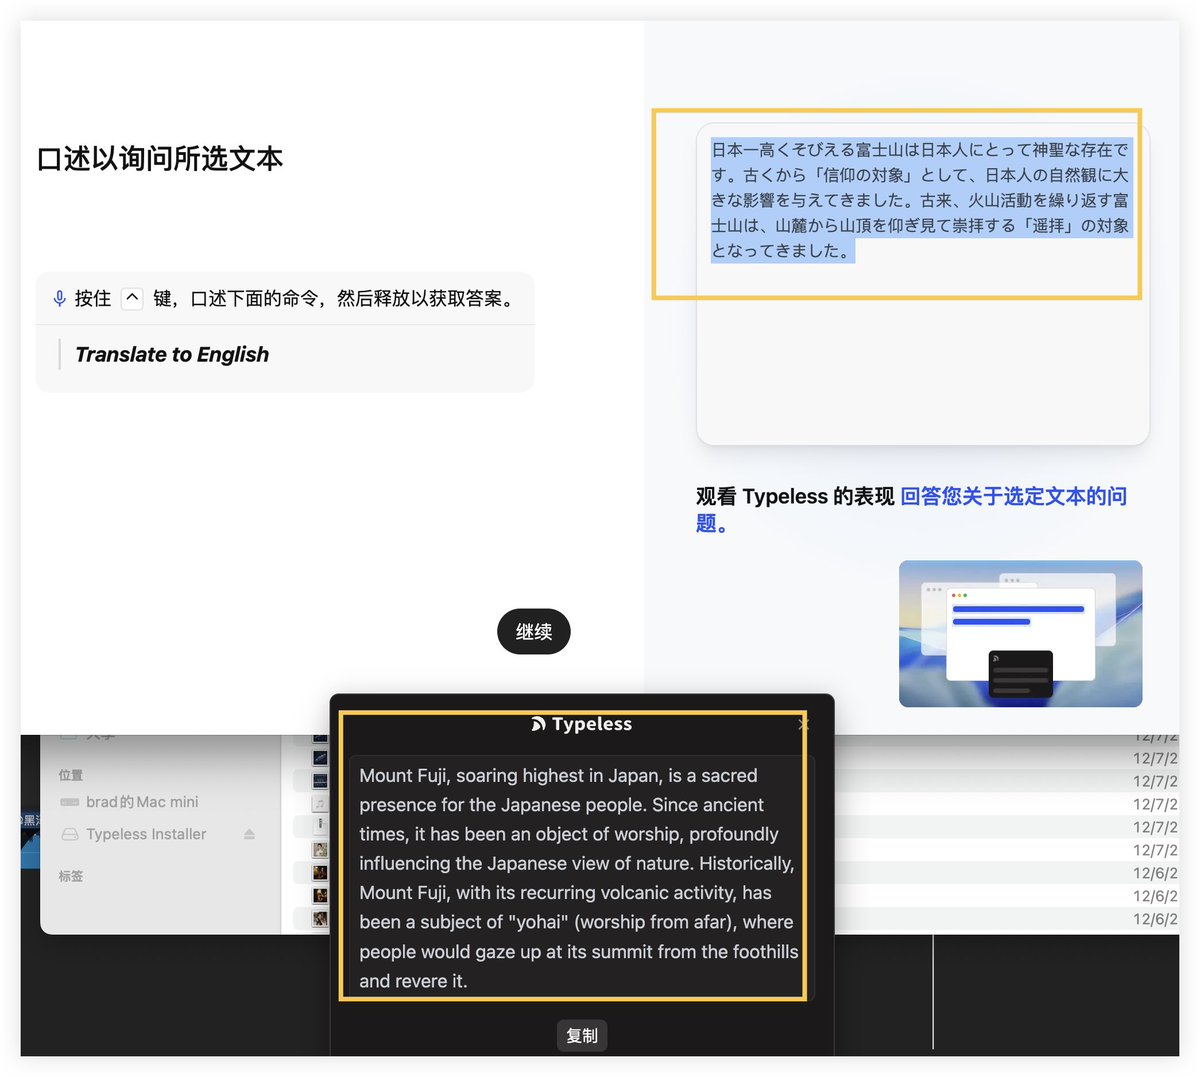1200x1077 pixels.
Task: Click the caret key cap icon
Action: click(x=132, y=298)
